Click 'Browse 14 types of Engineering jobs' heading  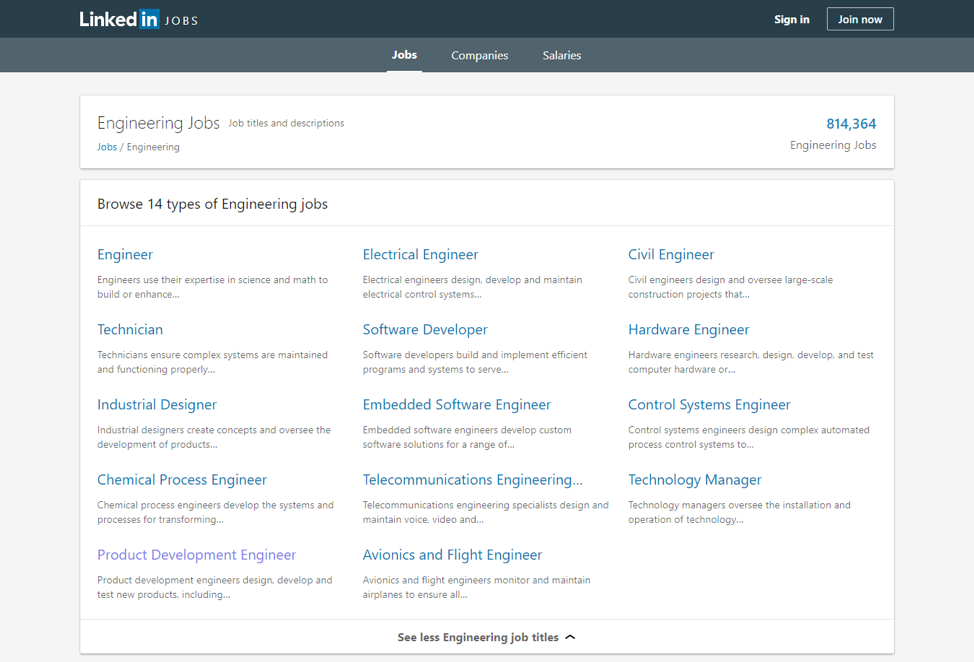click(212, 204)
